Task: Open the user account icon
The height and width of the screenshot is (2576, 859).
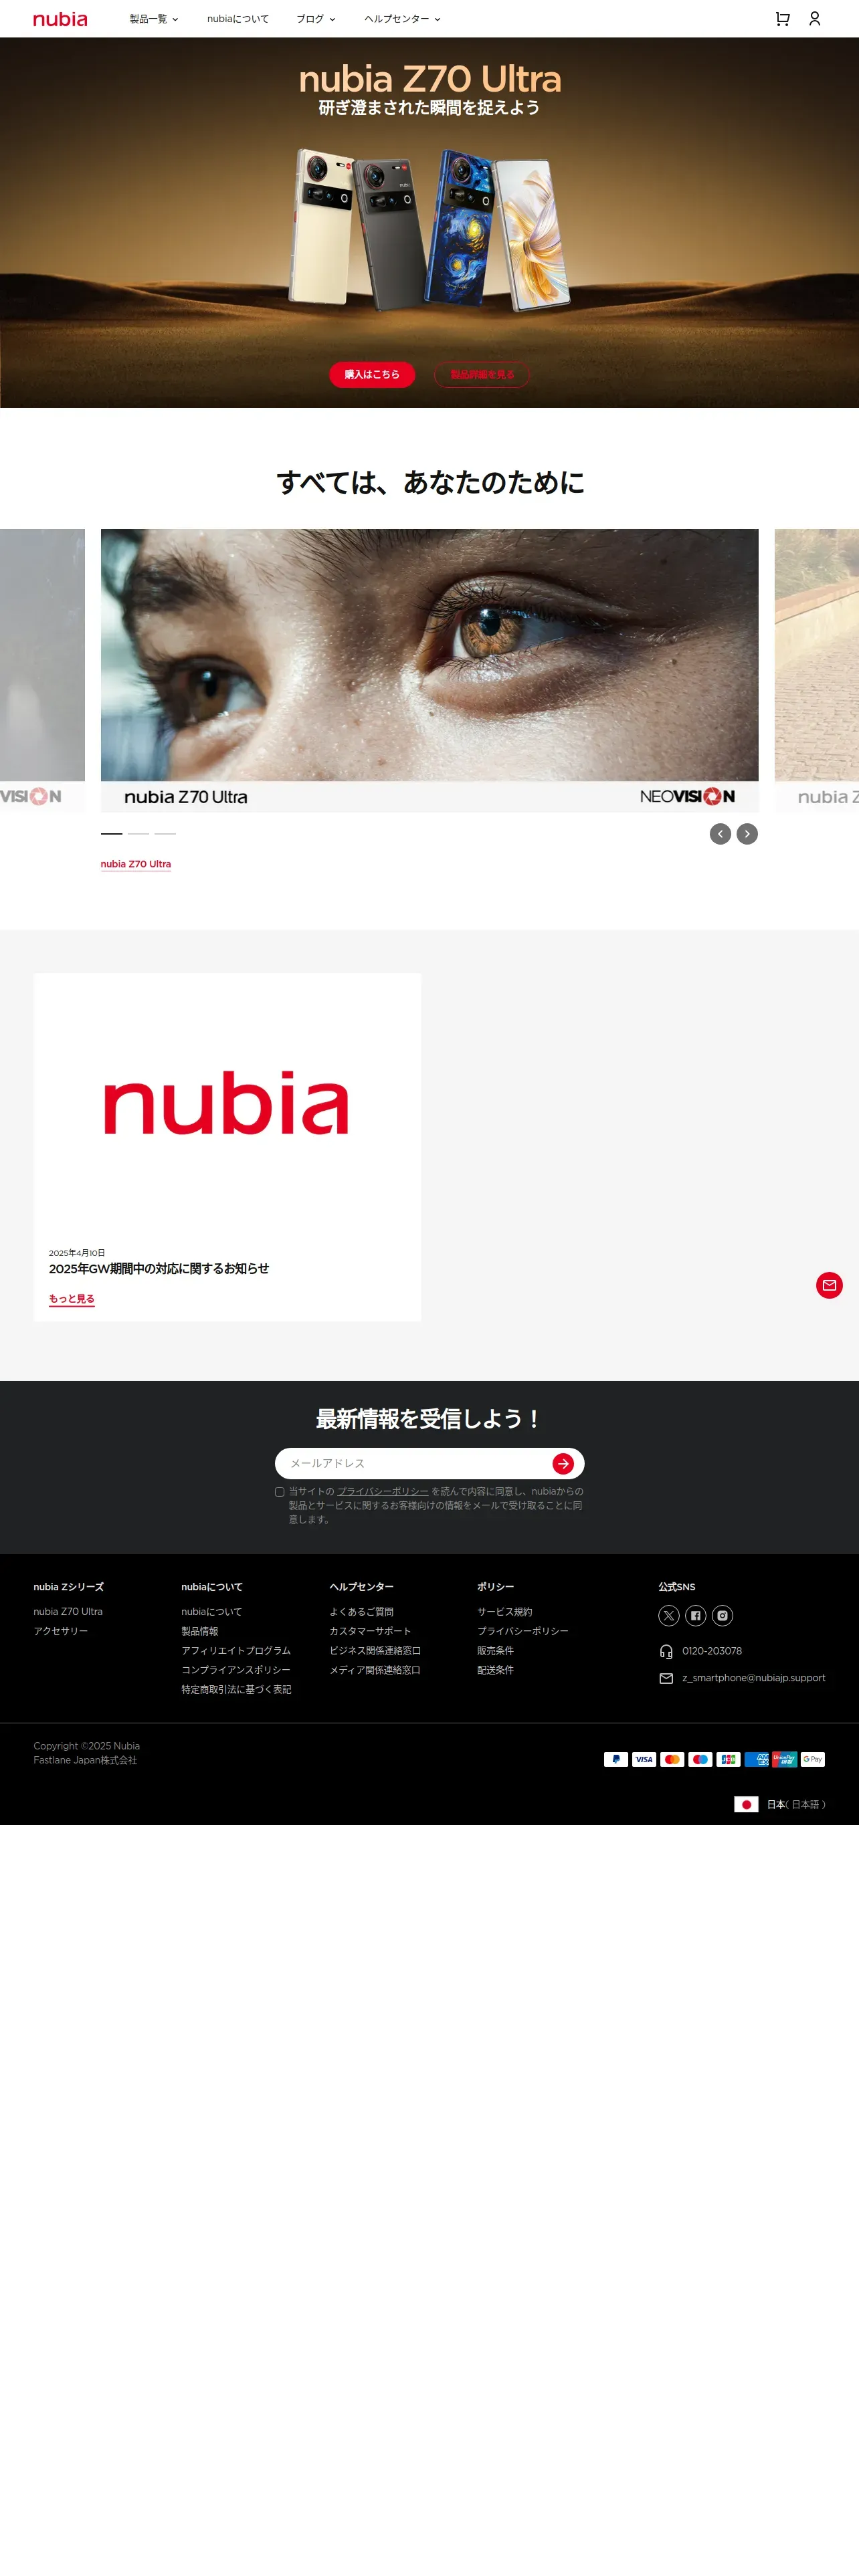Action: (814, 19)
